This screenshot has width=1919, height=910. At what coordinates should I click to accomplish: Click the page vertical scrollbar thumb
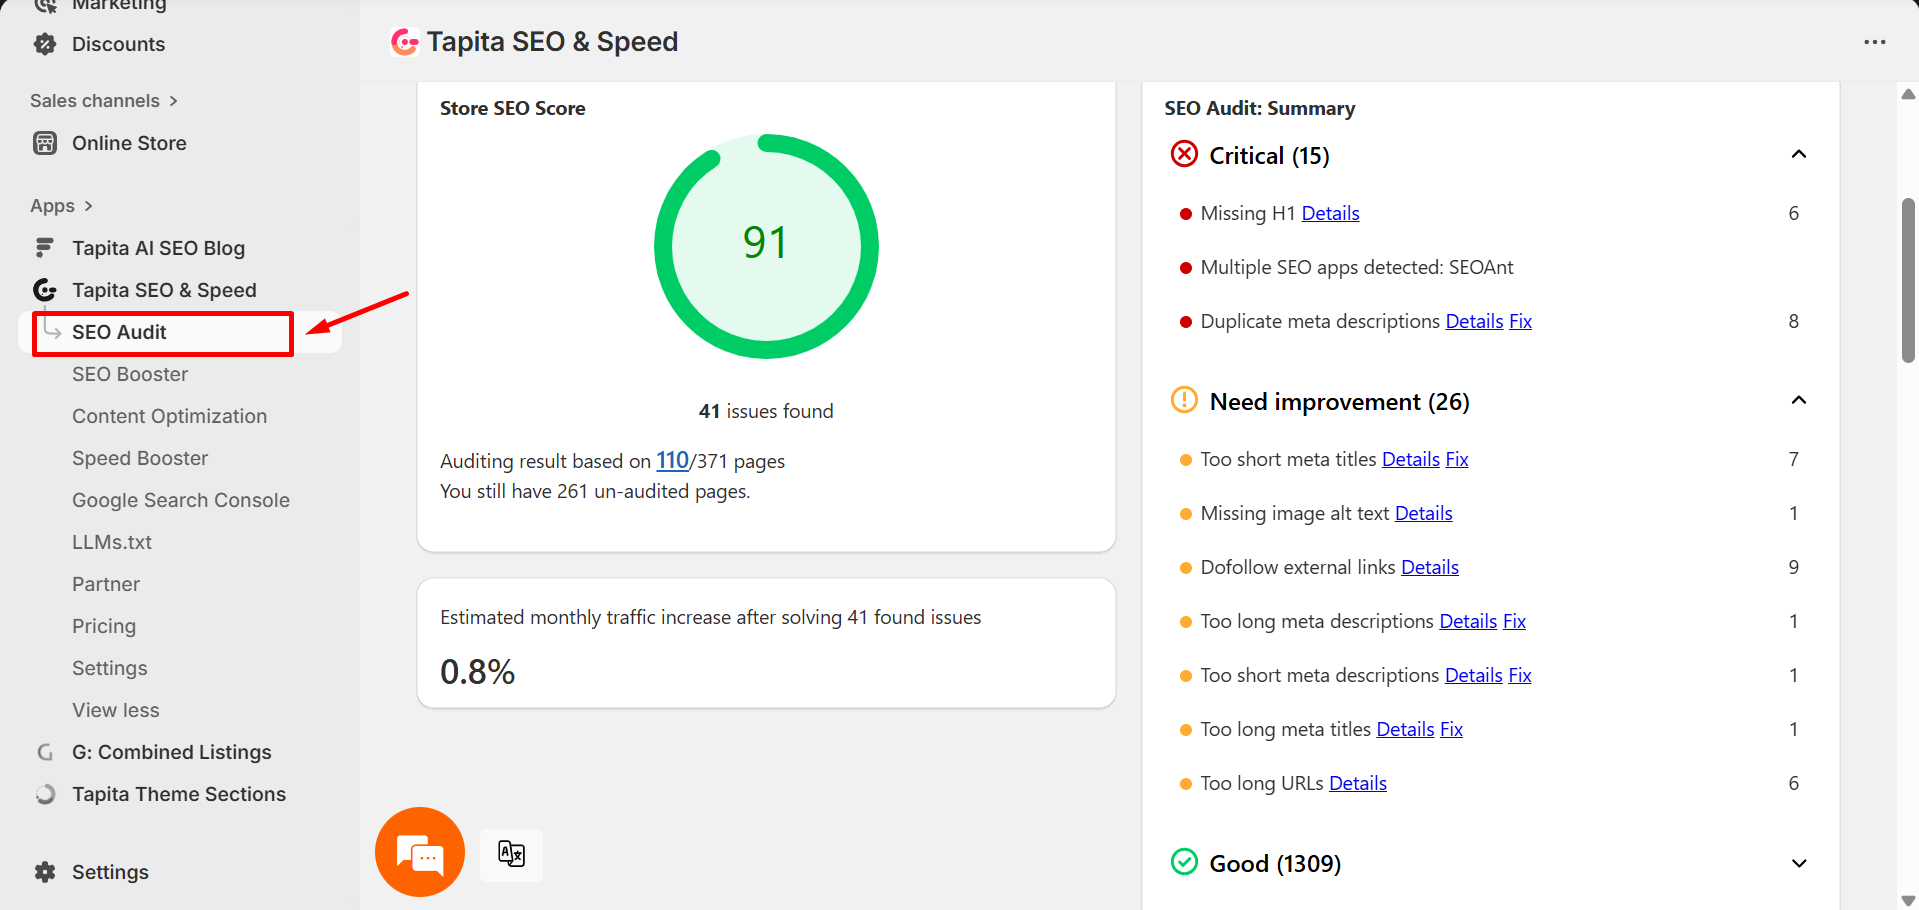pos(1908,280)
